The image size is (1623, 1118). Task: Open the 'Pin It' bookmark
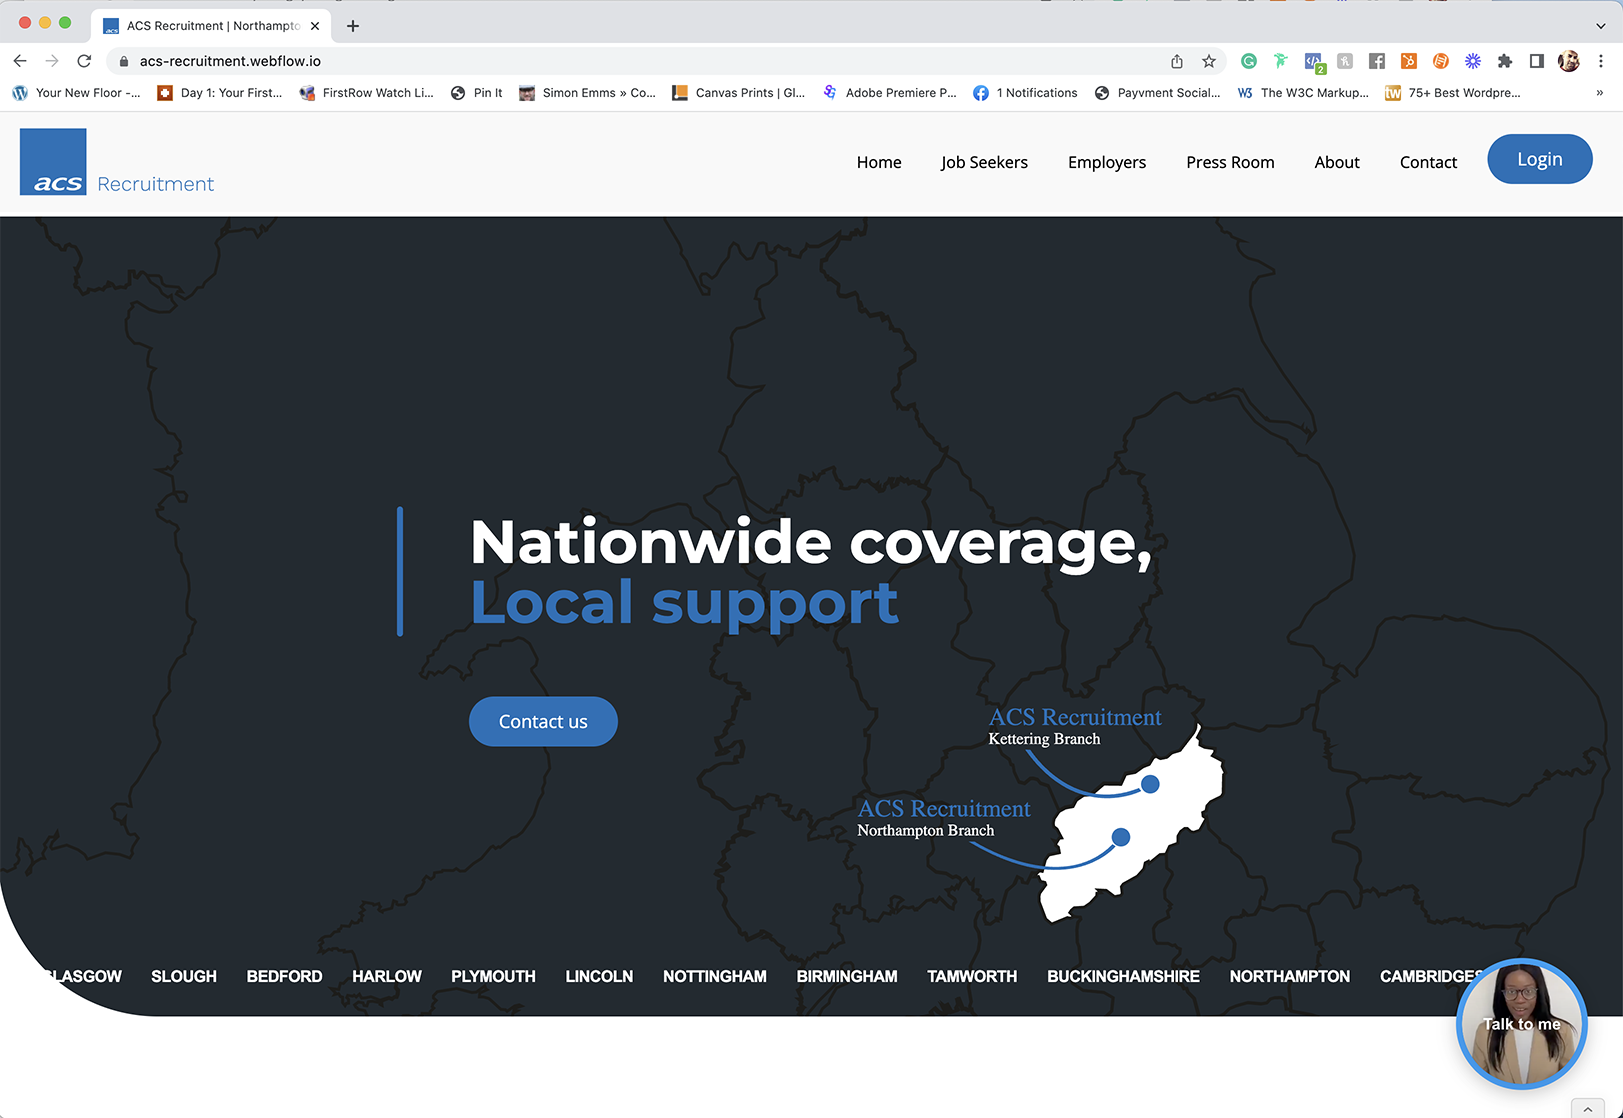[x=477, y=93]
